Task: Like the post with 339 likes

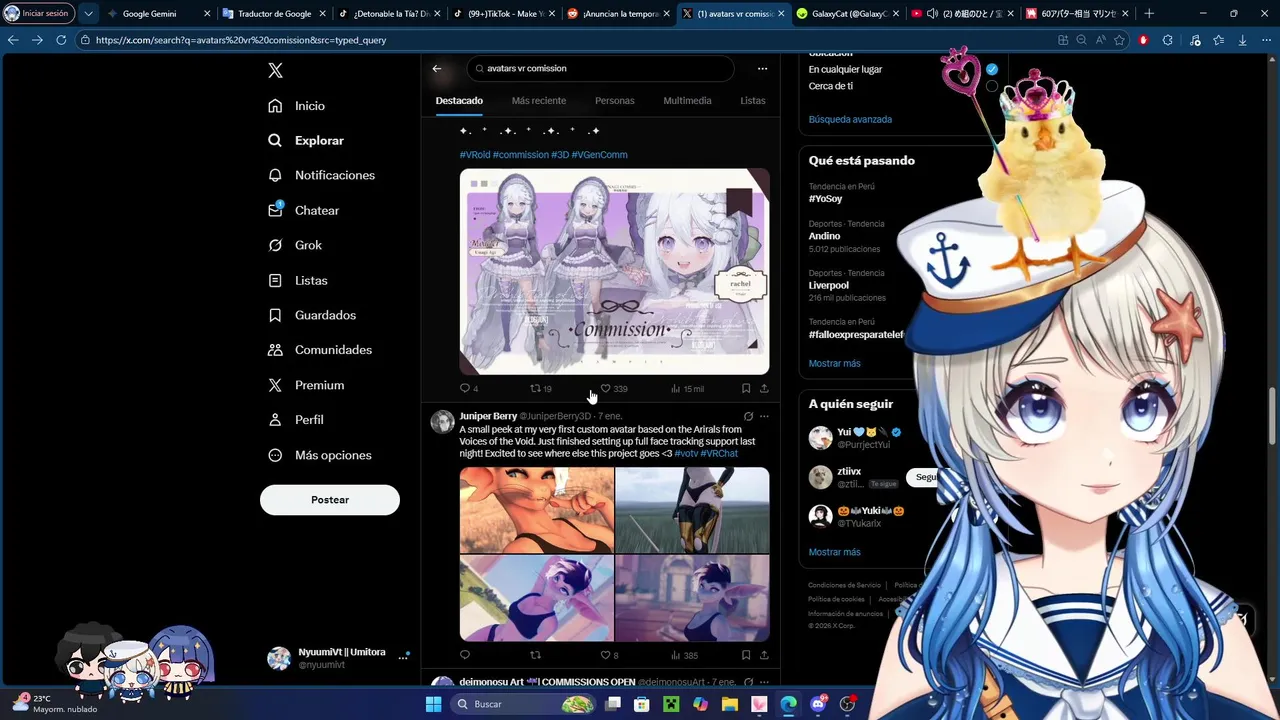Action: (x=606, y=388)
